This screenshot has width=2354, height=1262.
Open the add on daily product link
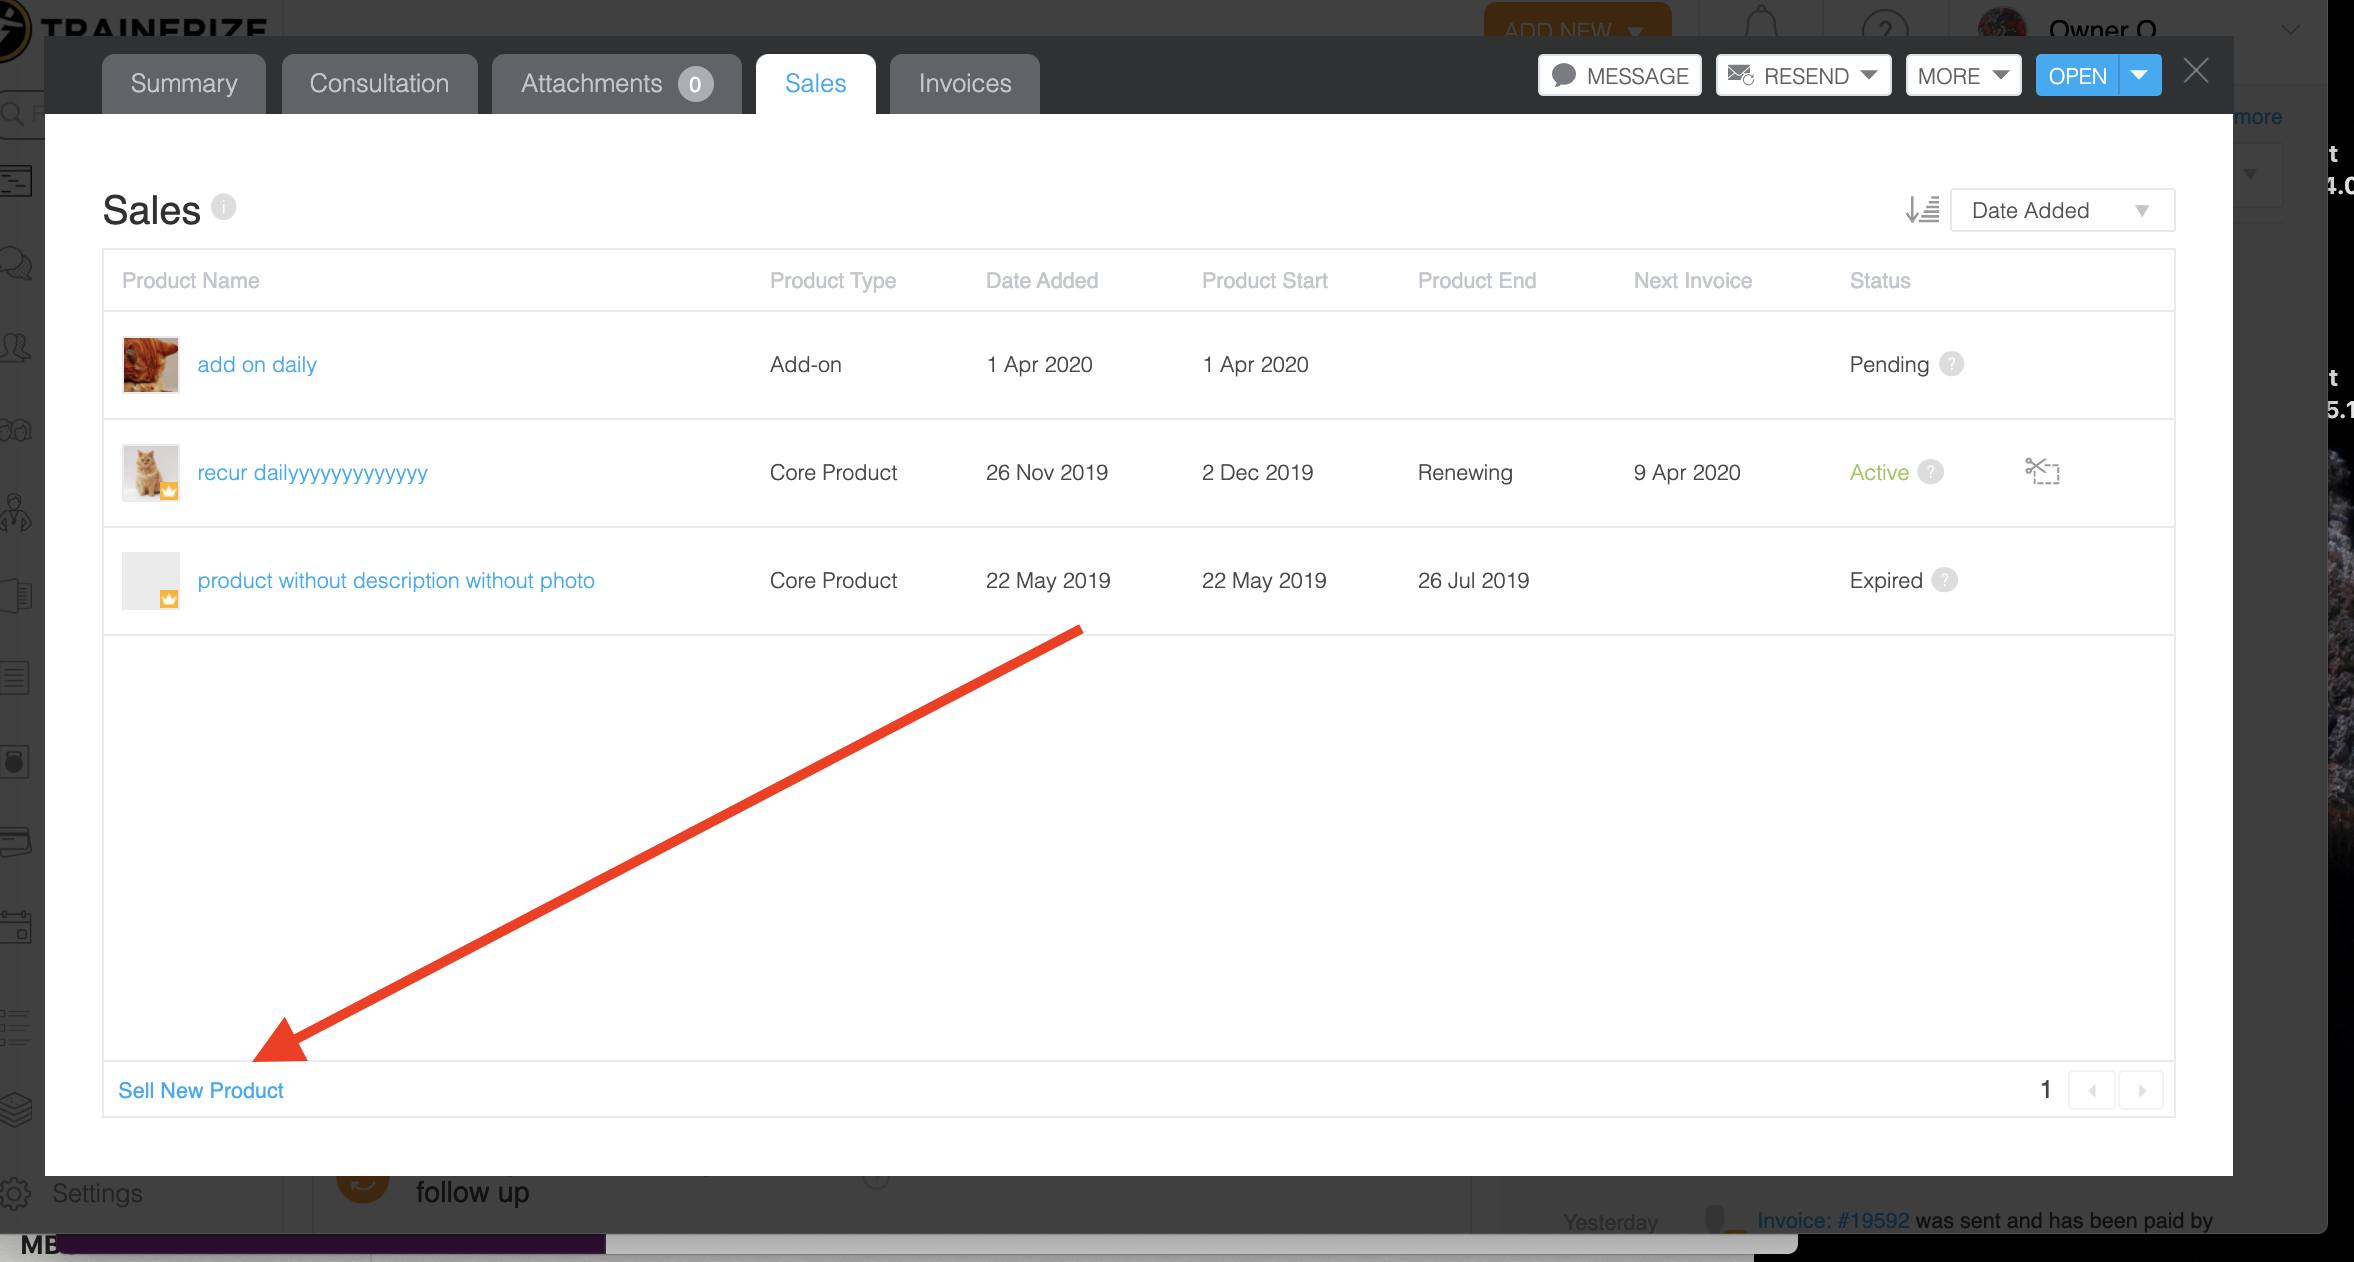(x=257, y=365)
